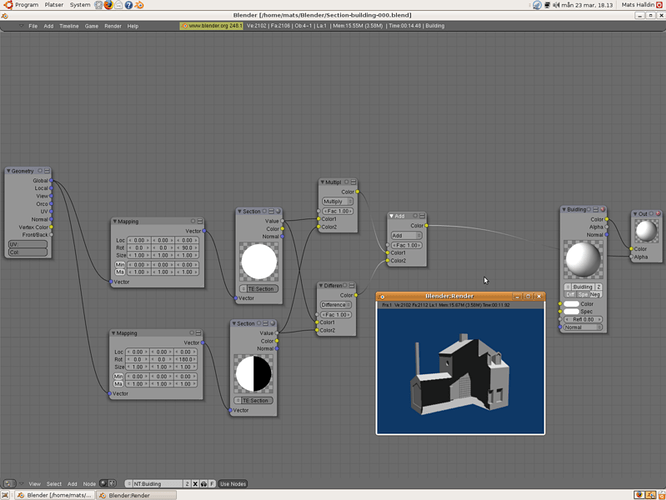This screenshot has width=666, height=500.
Task: Open the Node menu in node editor header
Action: pos(89,483)
